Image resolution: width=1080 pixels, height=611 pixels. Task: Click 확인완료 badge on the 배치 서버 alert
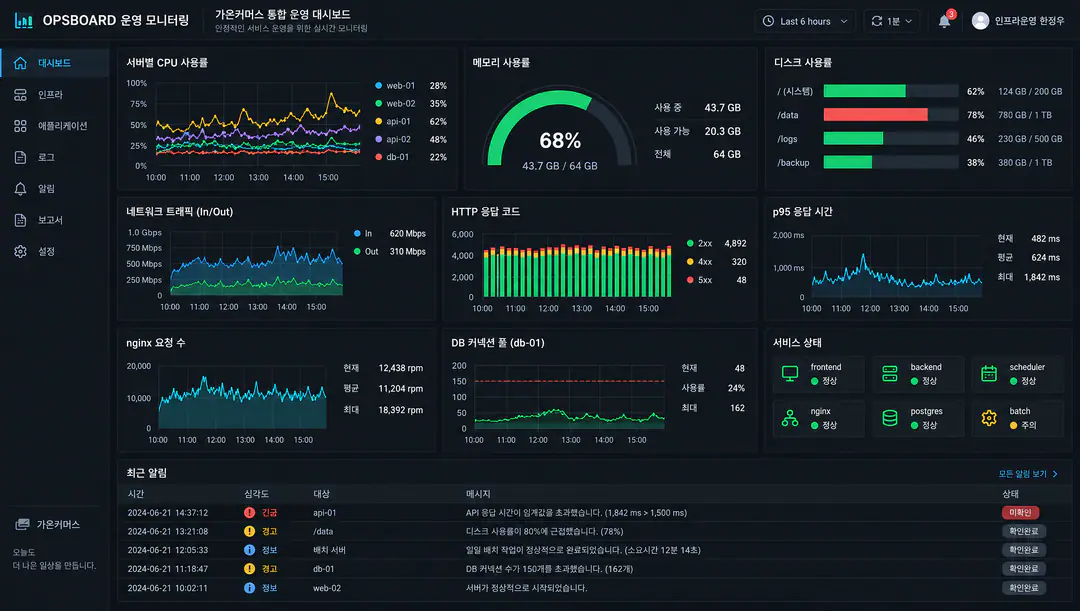coord(1024,550)
